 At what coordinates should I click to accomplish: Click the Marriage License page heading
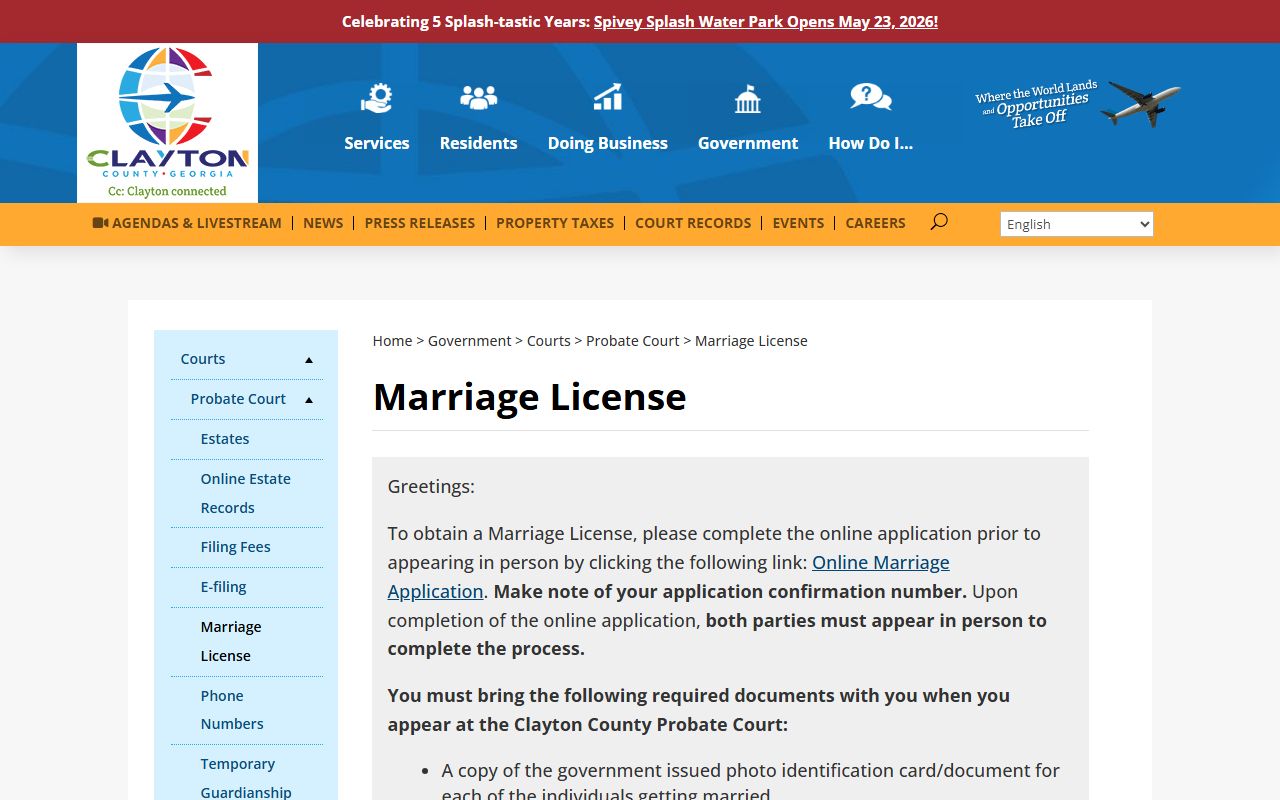tap(530, 397)
